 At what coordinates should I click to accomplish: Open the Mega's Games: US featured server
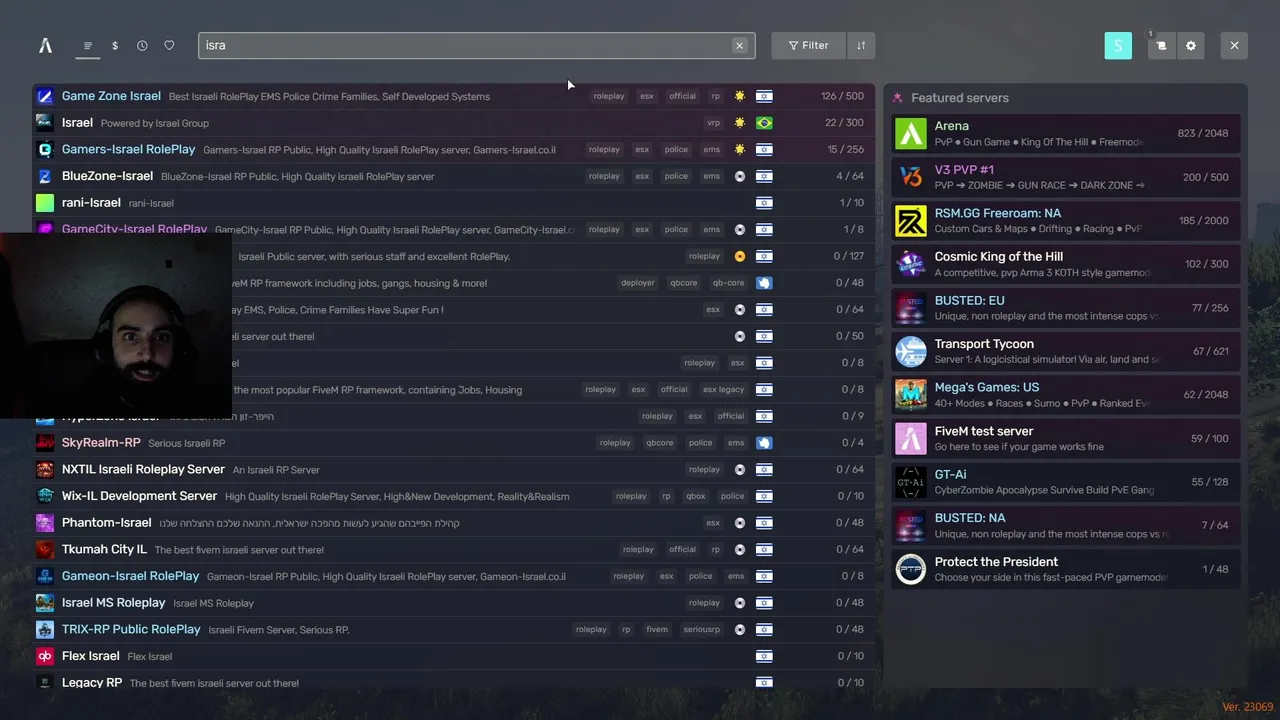[x=1066, y=394]
